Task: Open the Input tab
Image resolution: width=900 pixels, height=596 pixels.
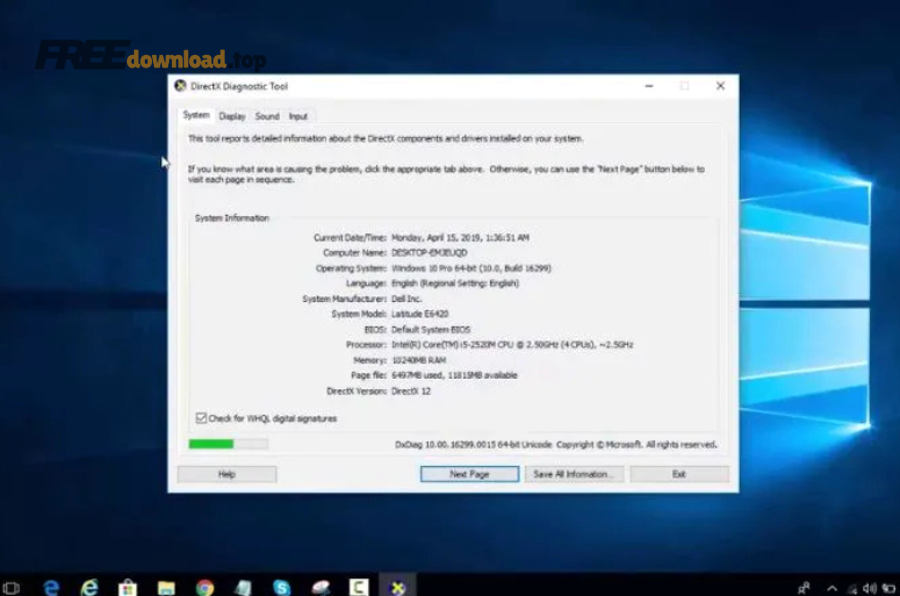Action: 298,117
